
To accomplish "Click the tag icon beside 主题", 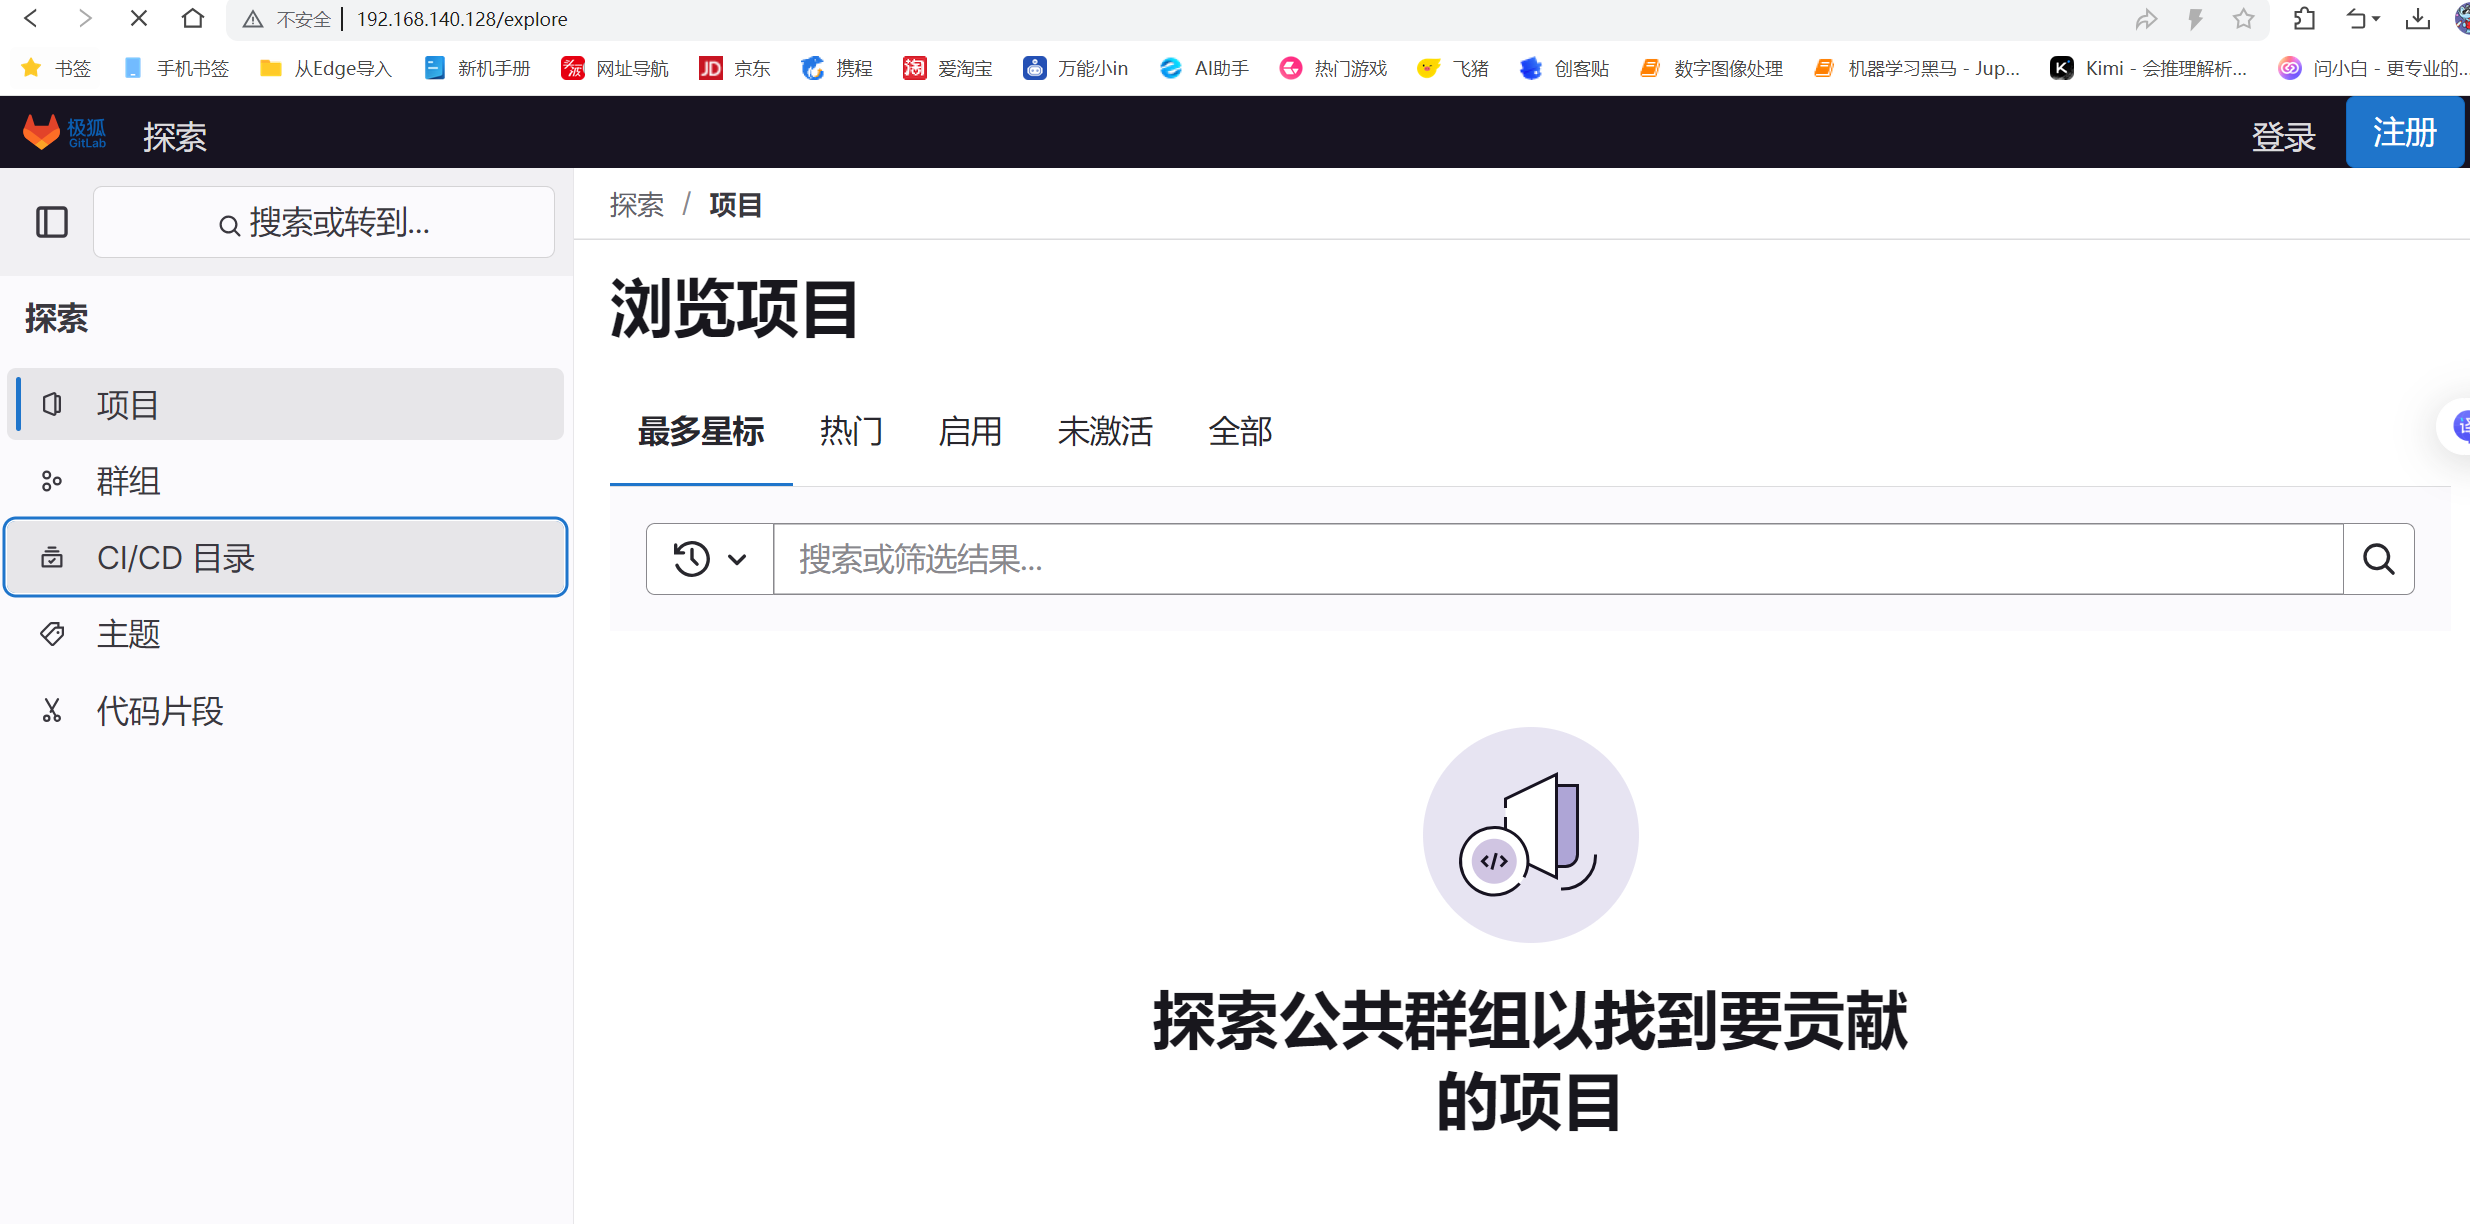I will 52,634.
